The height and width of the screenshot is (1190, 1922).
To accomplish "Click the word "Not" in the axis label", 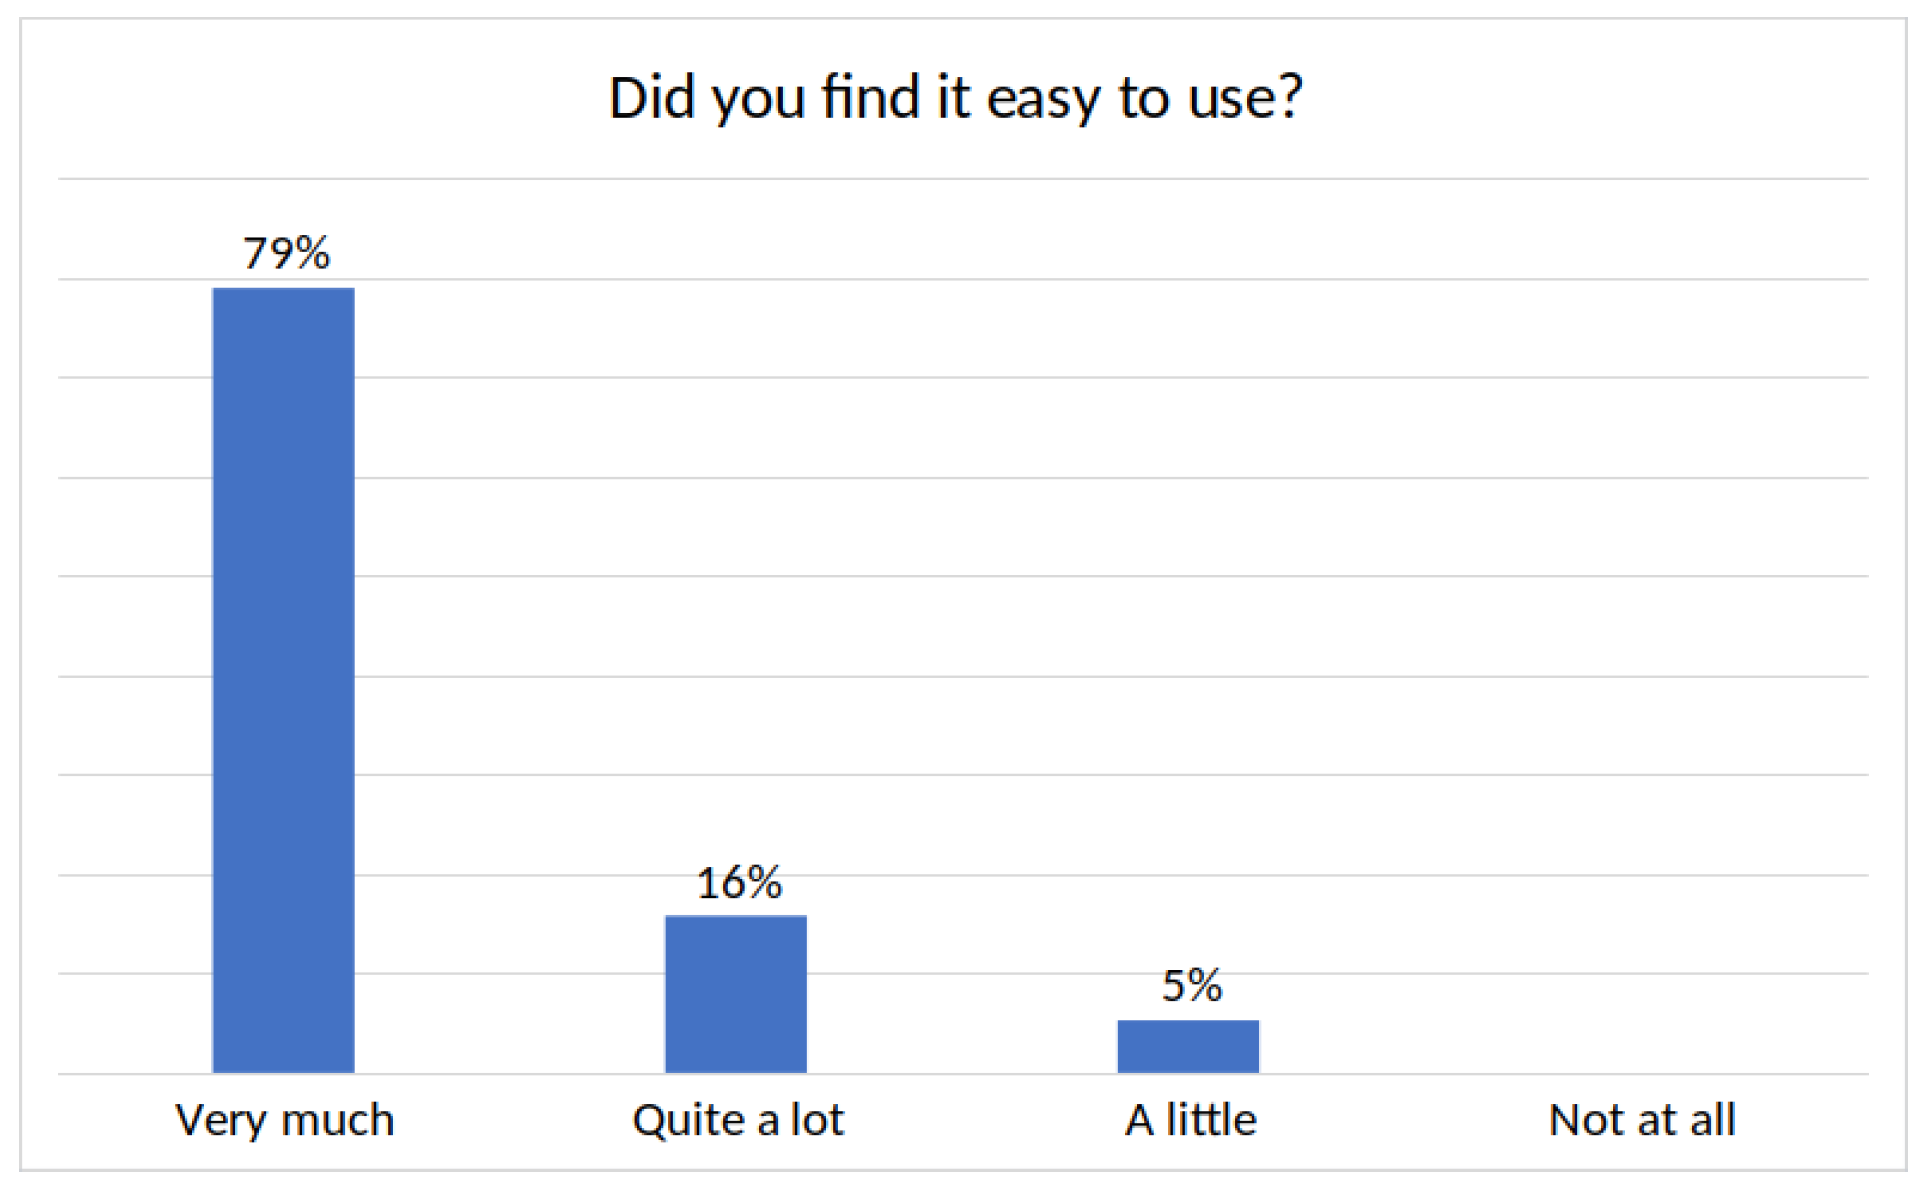I will pyautogui.click(x=1580, y=1120).
